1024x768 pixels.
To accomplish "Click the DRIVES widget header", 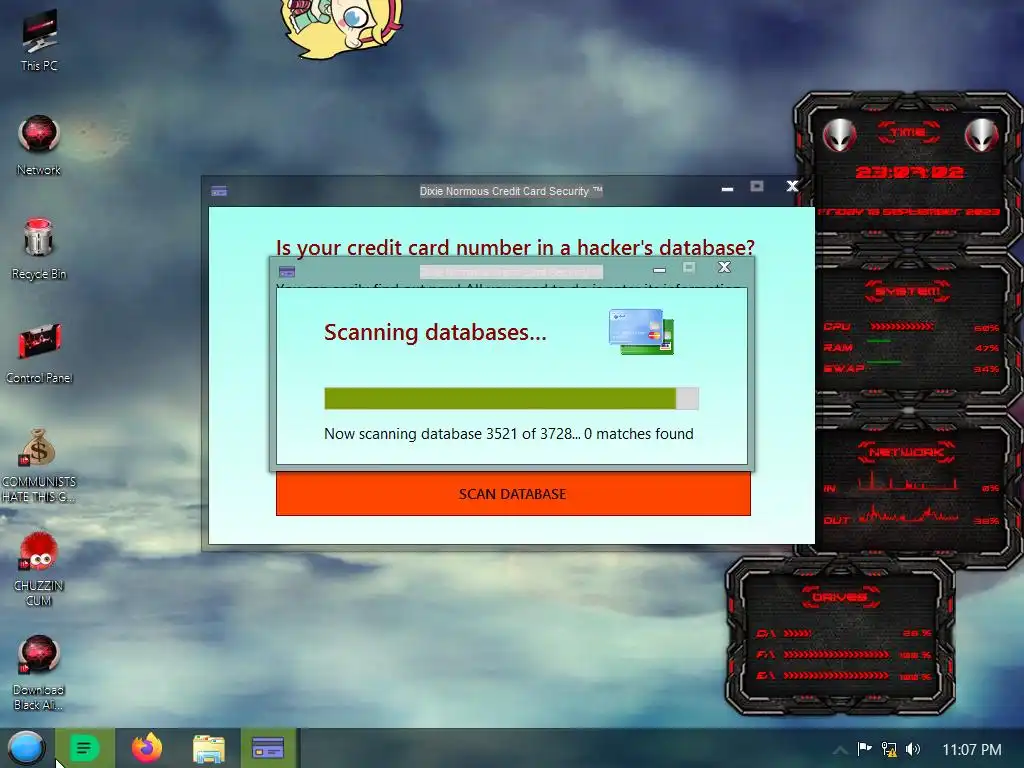I will (x=840, y=596).
